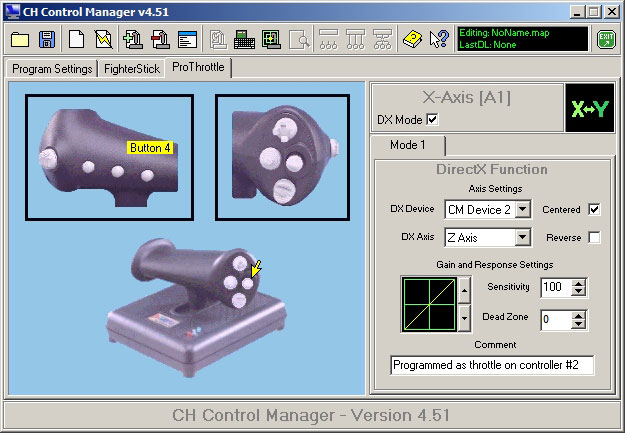
Task: Decrease Sensitivity with down spinner
Action: coord(578,291)
